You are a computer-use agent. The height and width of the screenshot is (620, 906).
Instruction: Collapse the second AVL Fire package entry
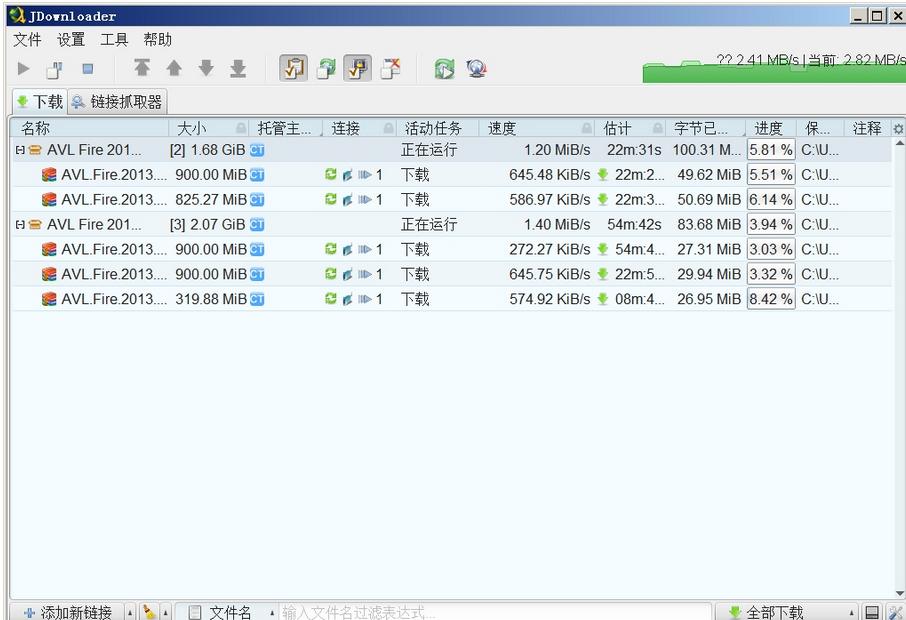pos(20,224)
